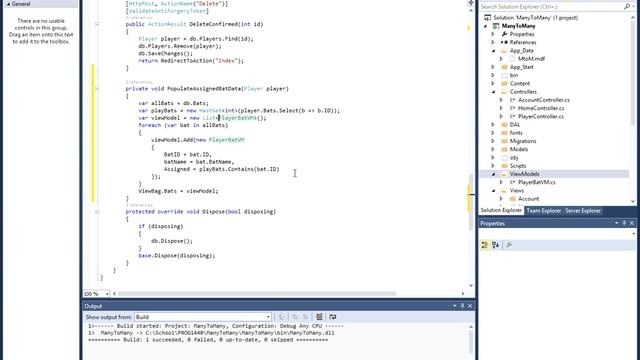This screenshot has width=640, height=360.
Task: Collapse DeleteConfirmed method outline toggle
Action: click(x=97, y=24)
